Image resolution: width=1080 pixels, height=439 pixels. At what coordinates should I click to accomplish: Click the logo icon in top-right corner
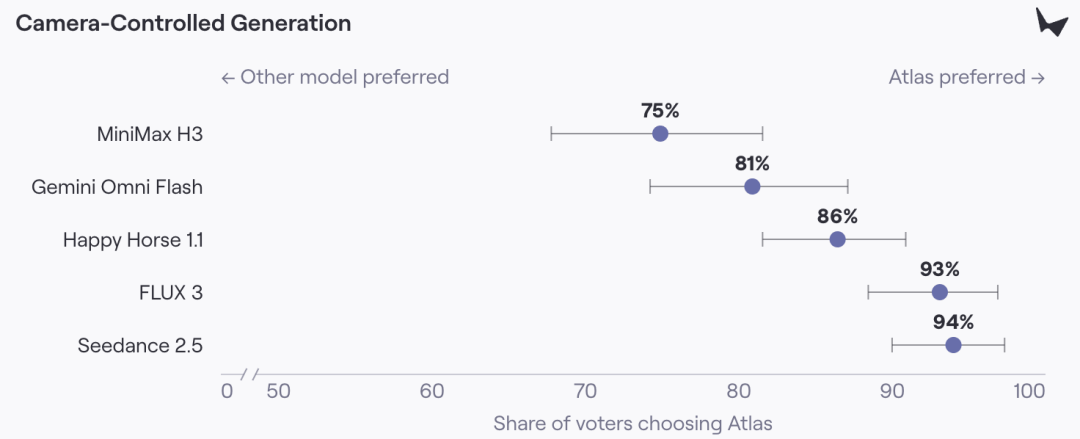(x=1052, y=23)
